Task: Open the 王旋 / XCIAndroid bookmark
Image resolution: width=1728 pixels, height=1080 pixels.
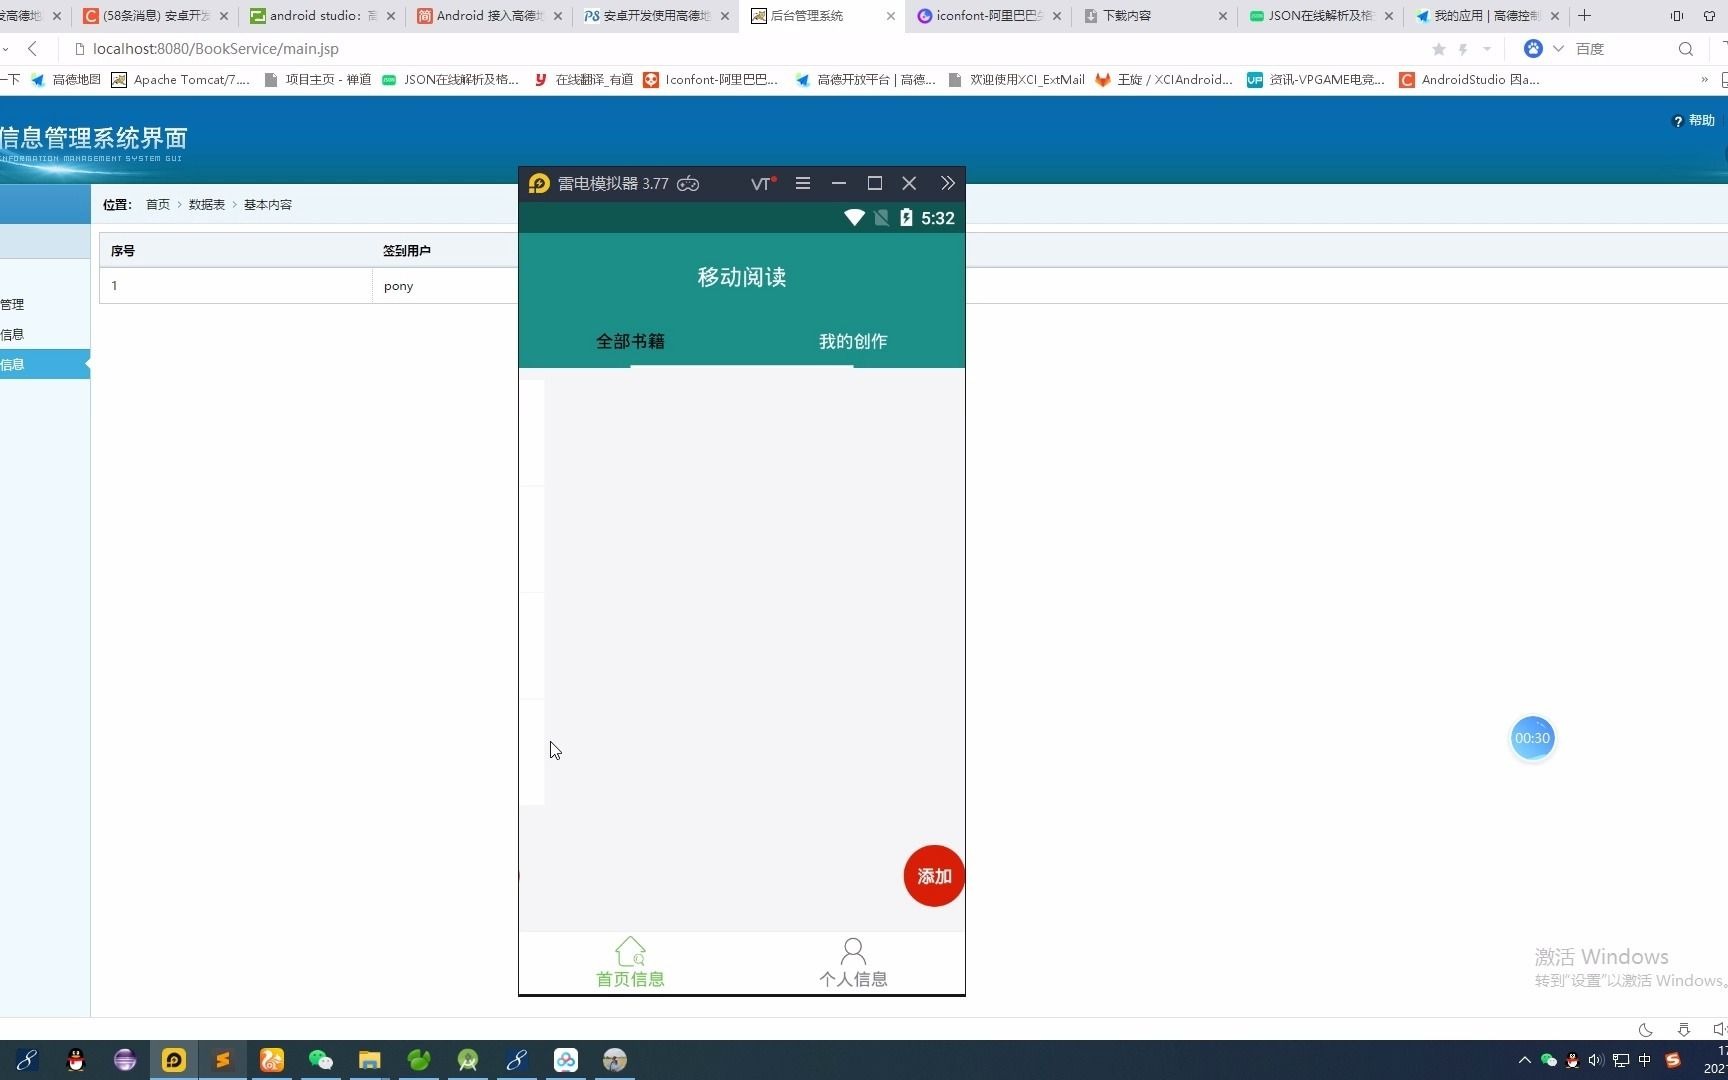Action: (x=1164, y=80)
